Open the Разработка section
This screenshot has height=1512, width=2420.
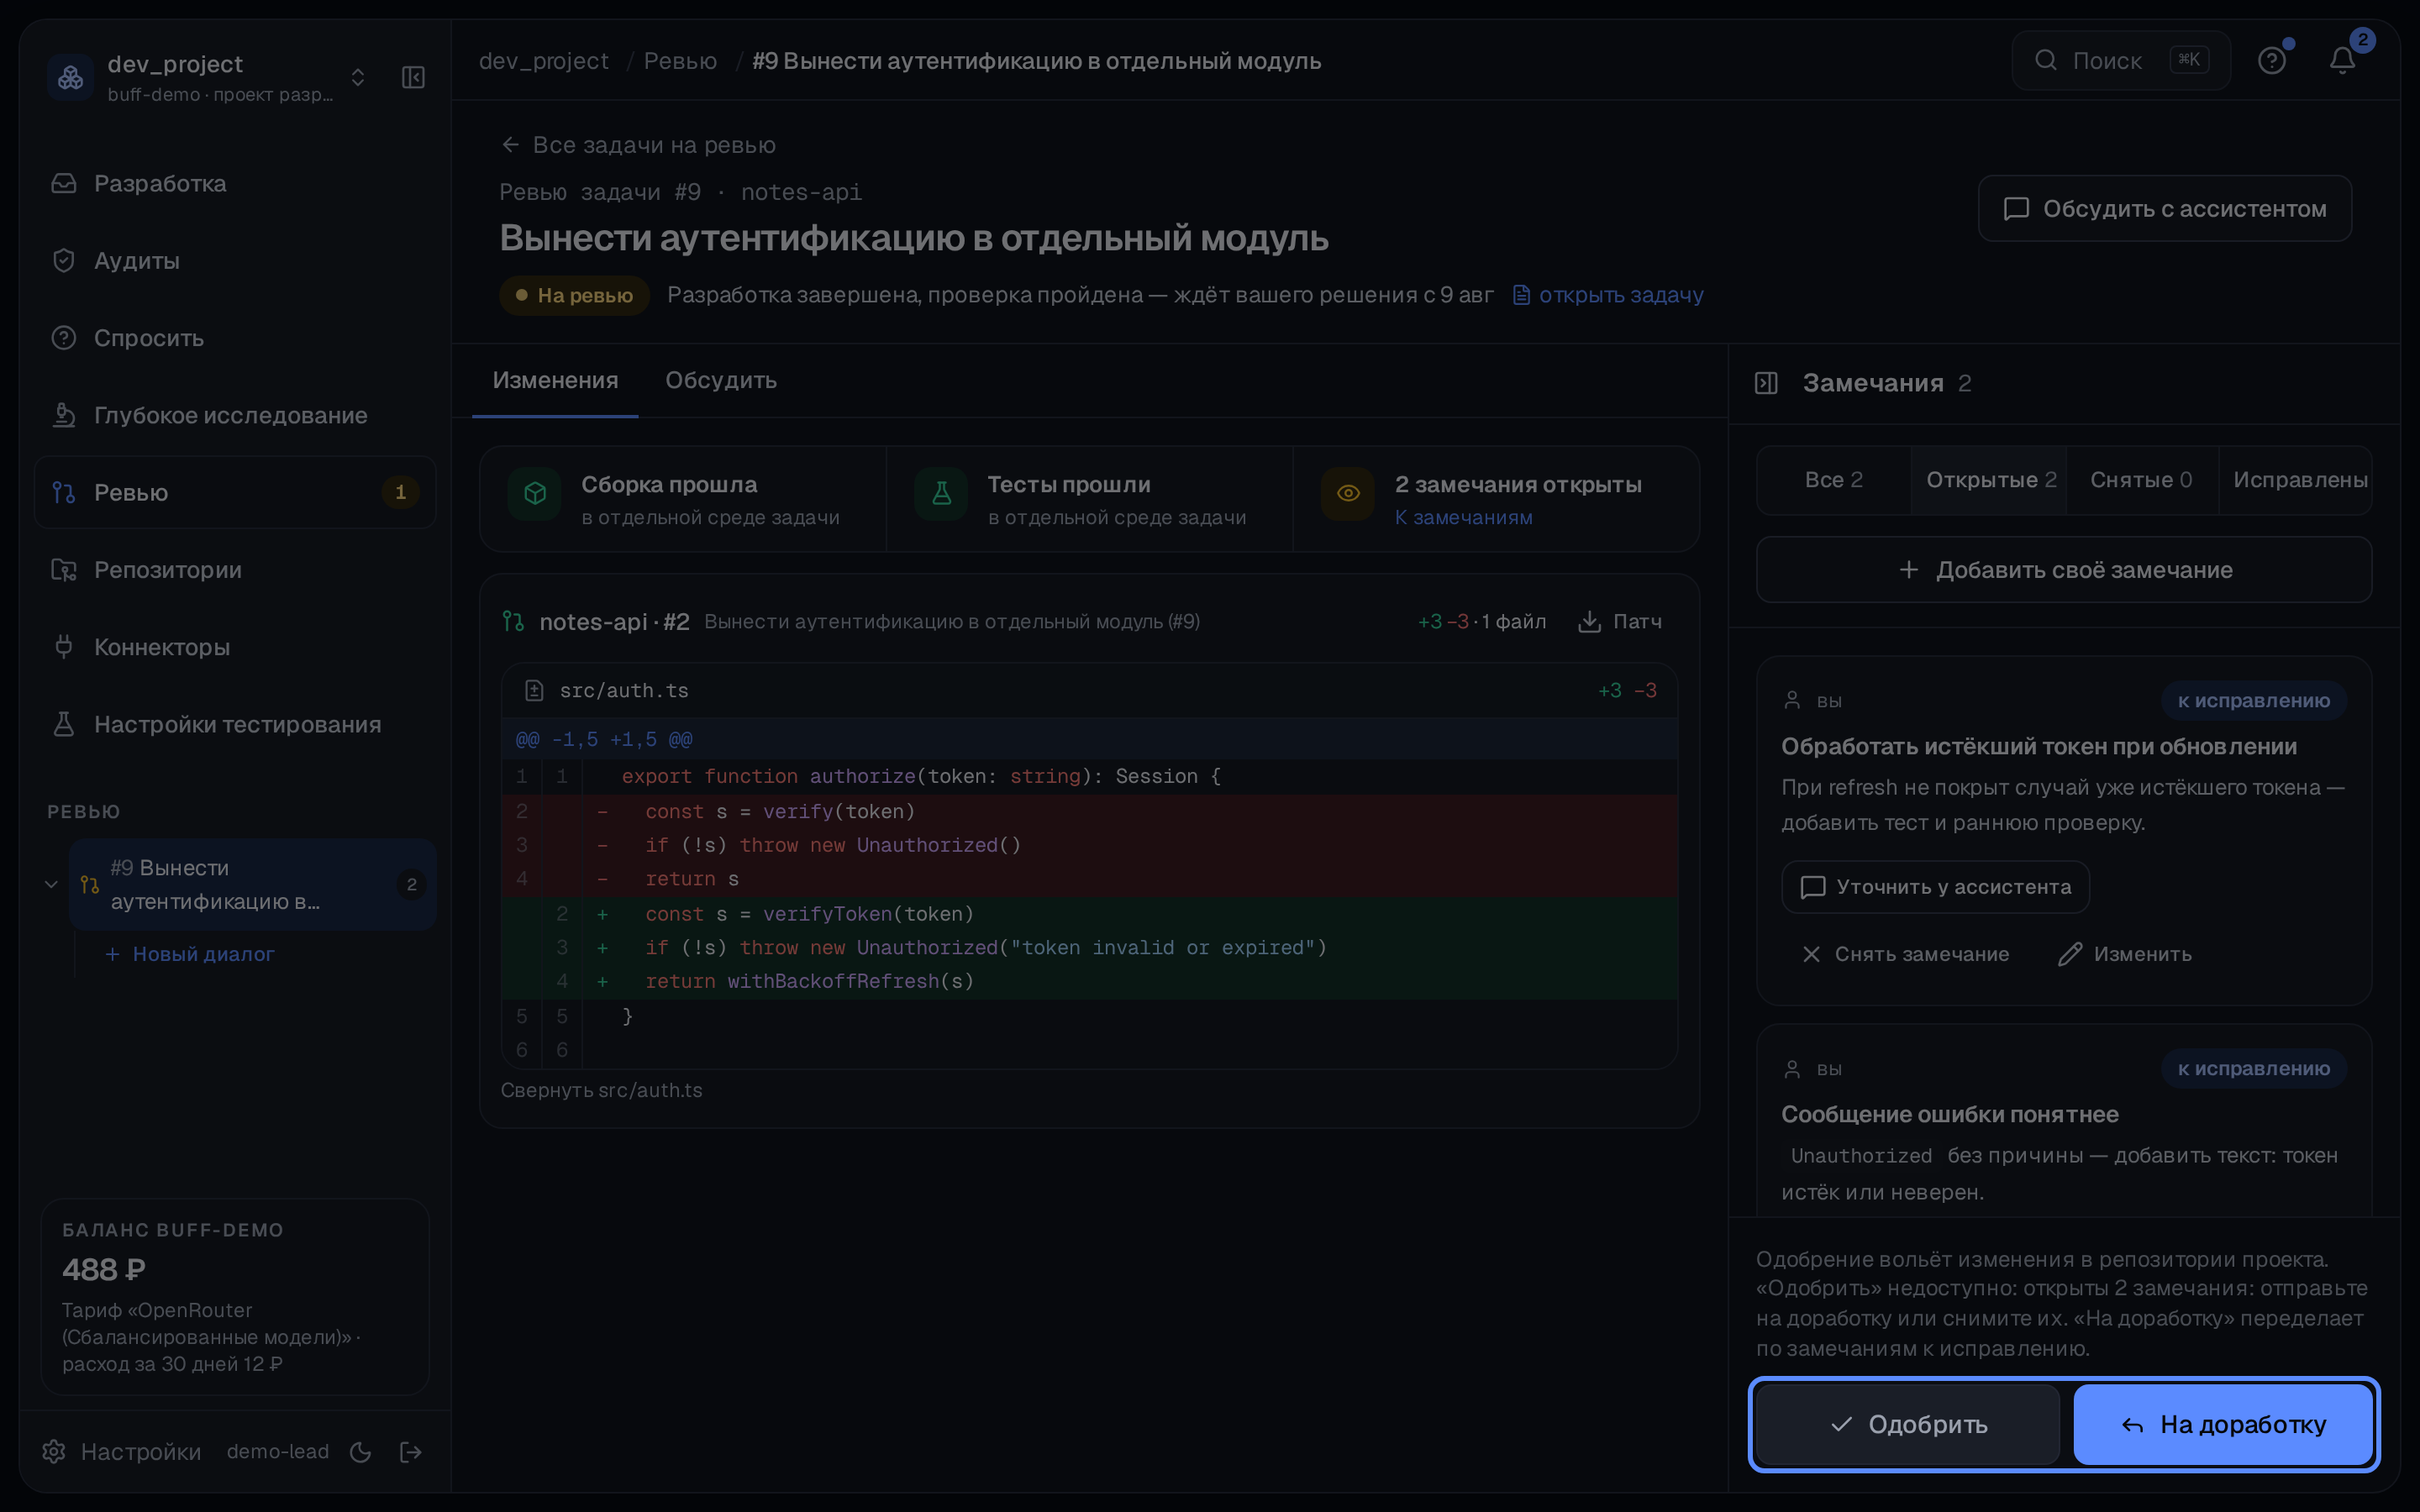(x=235, y=184)
